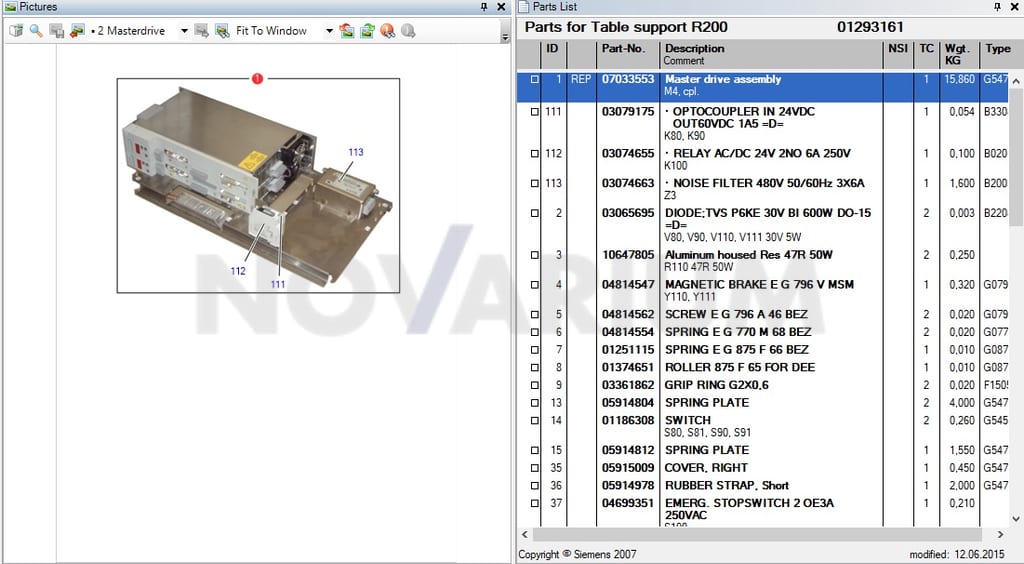Tick the checkbox for MAGNETIC BRAKE row 4
The width and height of the screenshot is (1024, 564).
point(535,285)
